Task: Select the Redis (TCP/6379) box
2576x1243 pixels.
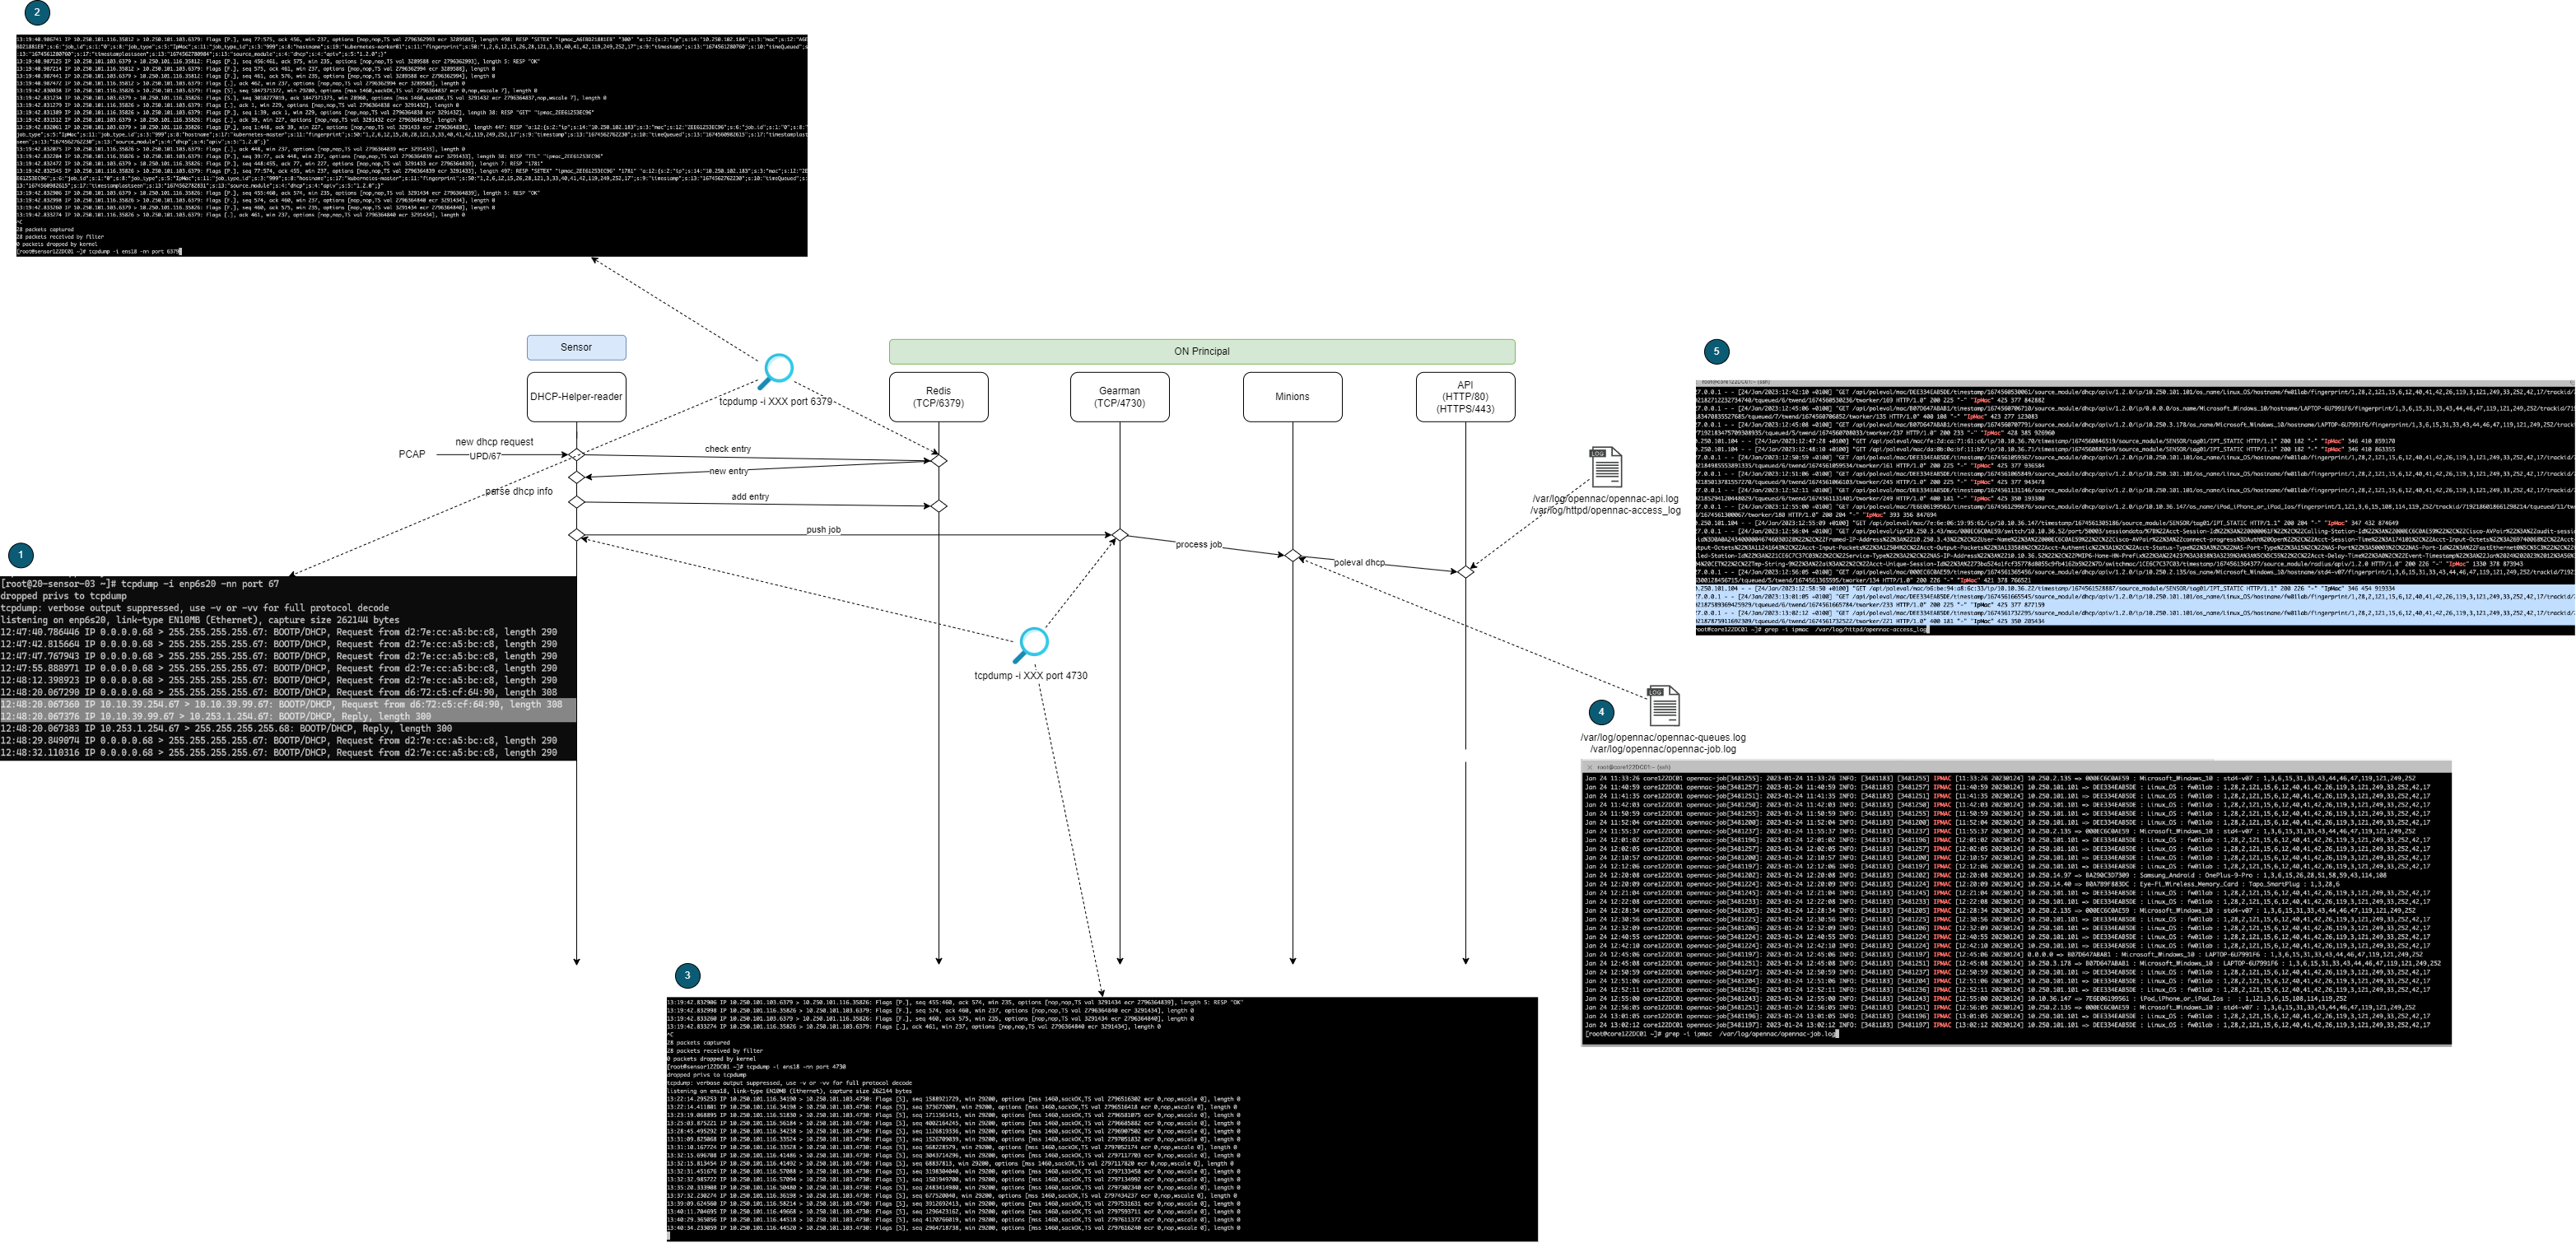Action: tap(938, 397)
